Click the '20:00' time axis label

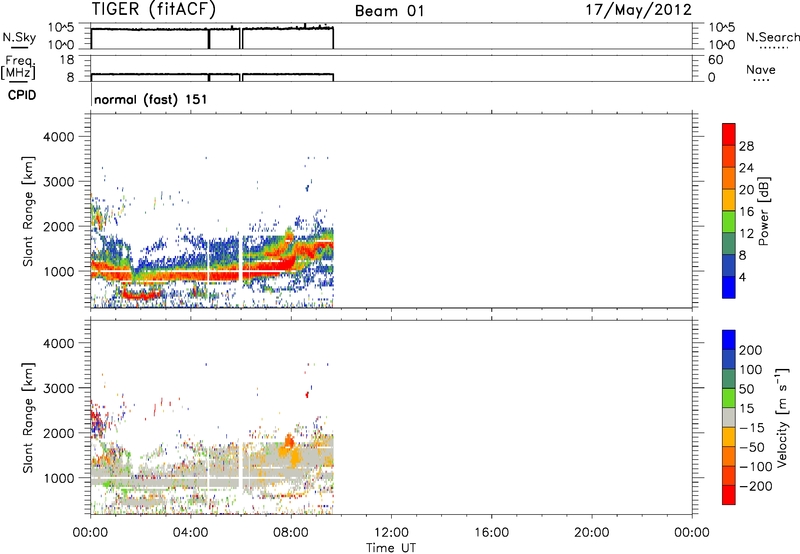coord(591,533)
